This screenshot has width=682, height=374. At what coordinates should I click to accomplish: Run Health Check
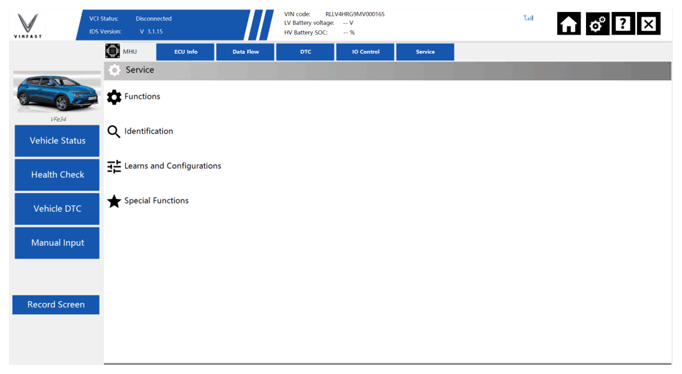[57, 175]
